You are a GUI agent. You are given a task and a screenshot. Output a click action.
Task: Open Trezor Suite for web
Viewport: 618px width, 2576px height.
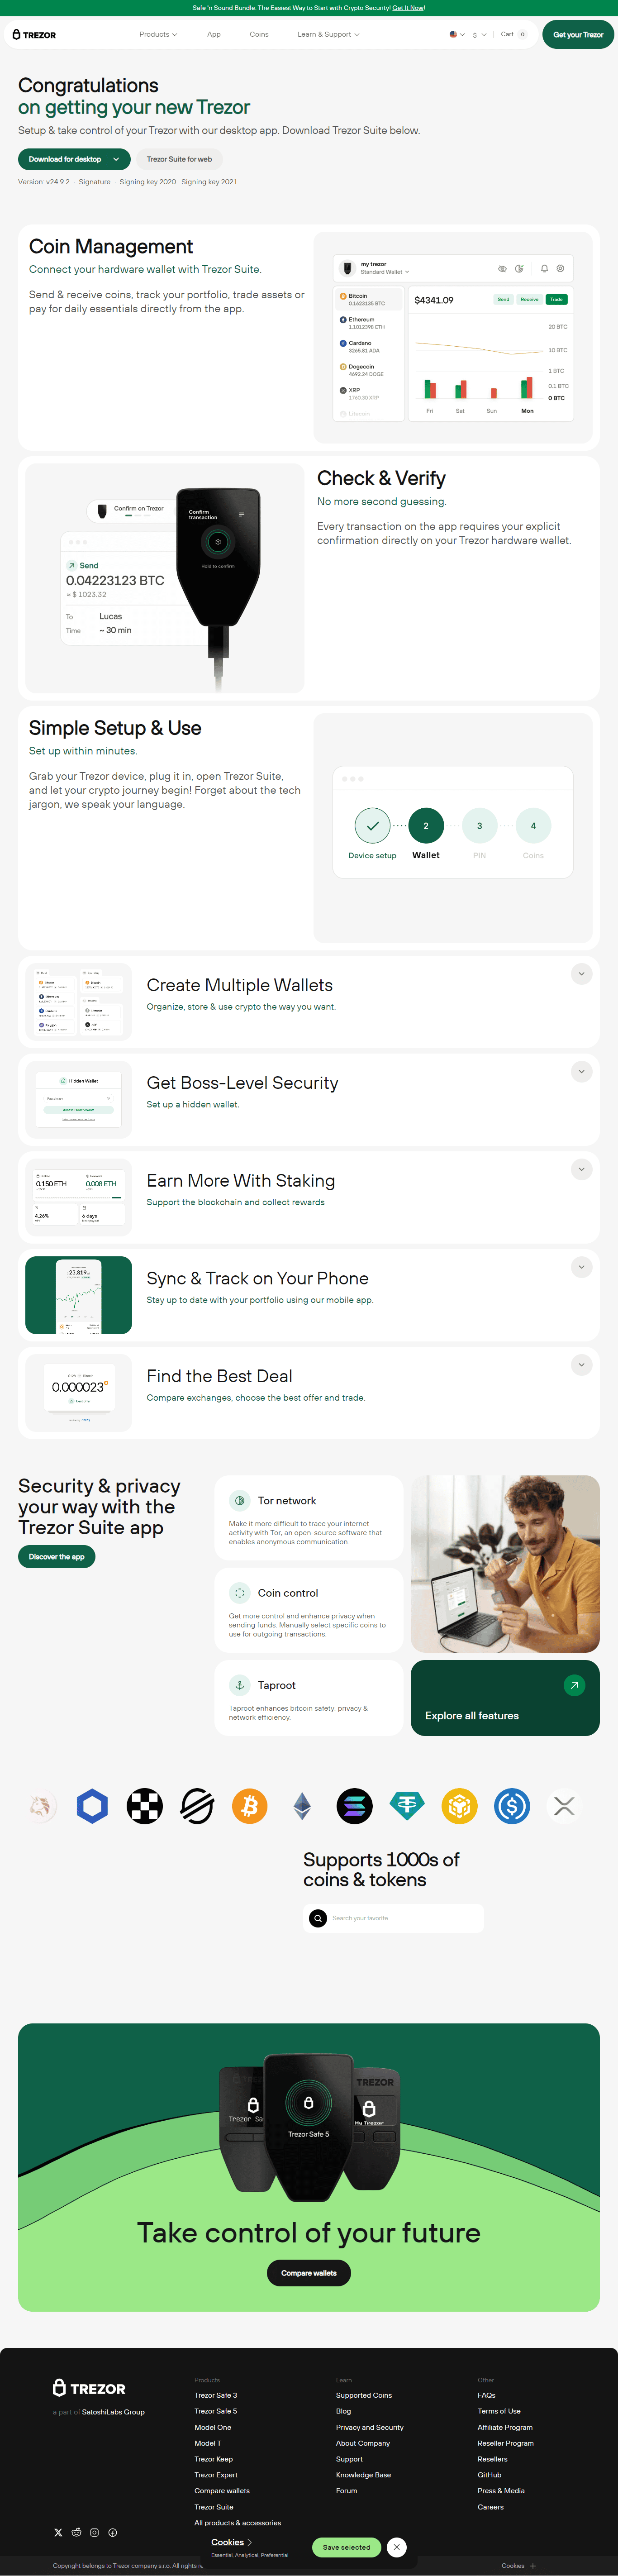(x=179, y=159)
